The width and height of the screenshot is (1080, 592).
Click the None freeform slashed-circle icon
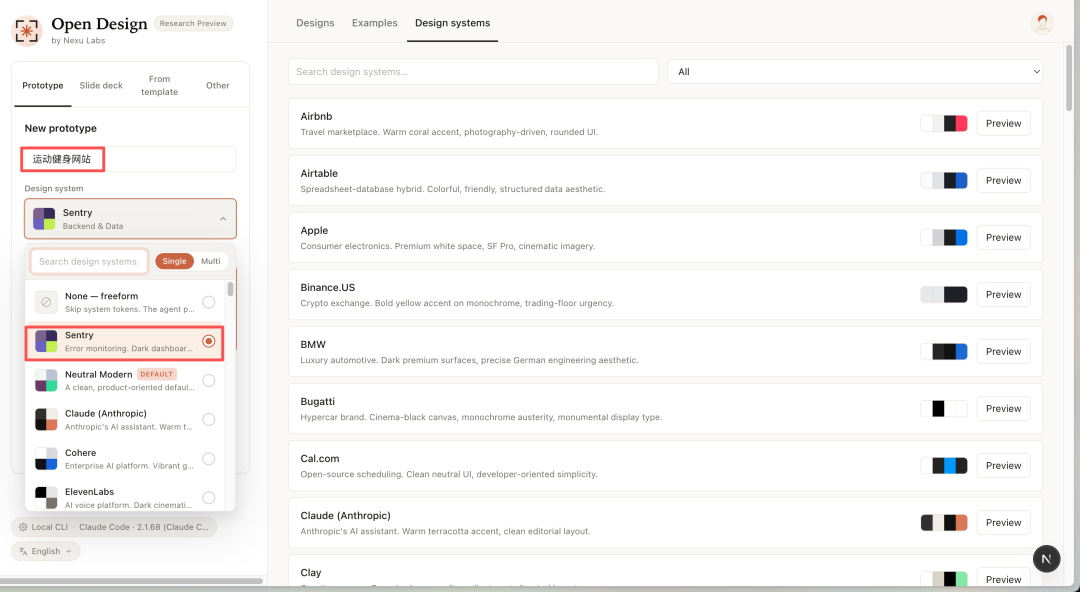(x=46, y=302)
